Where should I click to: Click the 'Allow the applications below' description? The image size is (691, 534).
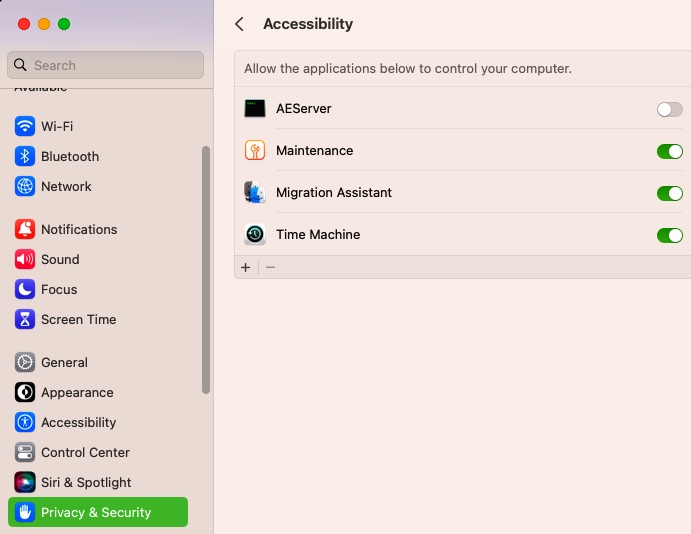coord(408,69)
